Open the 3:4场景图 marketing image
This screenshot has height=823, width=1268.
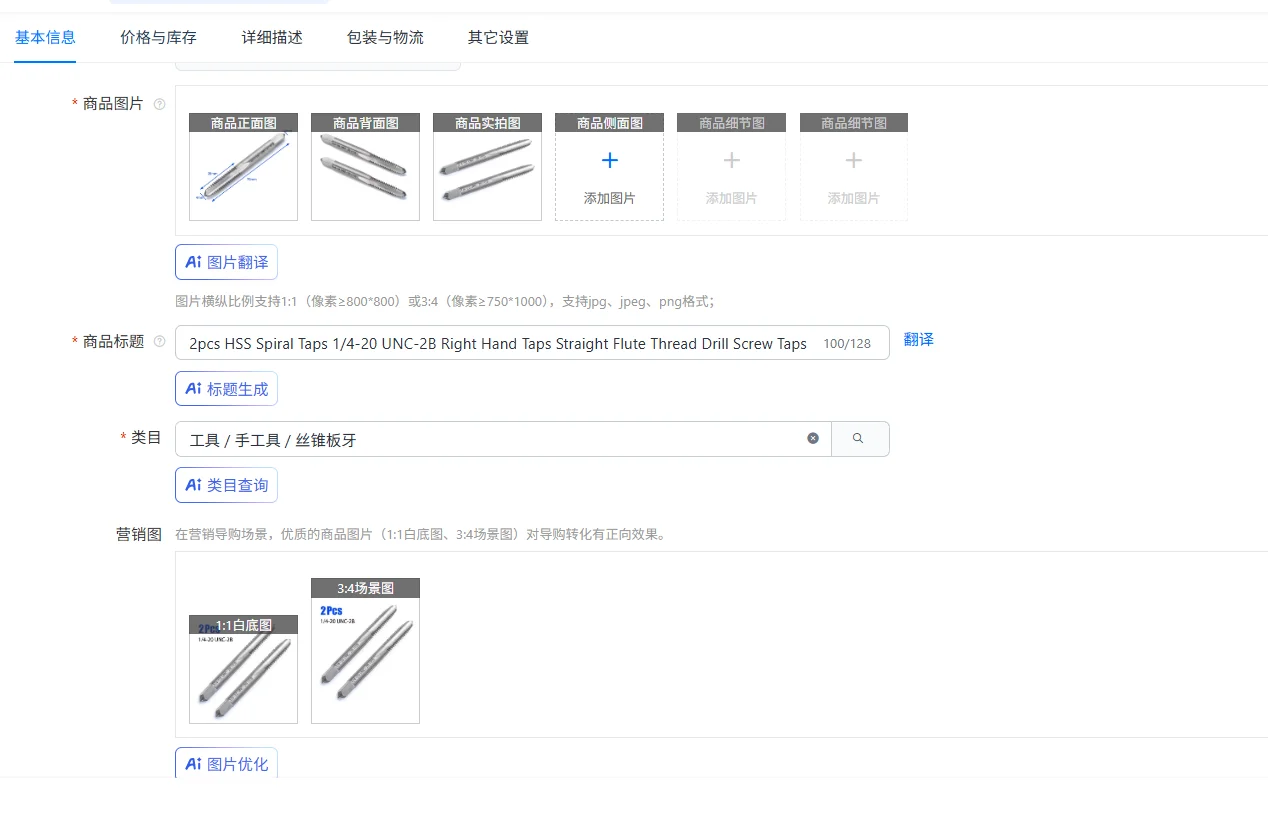(x=365, y=650)
